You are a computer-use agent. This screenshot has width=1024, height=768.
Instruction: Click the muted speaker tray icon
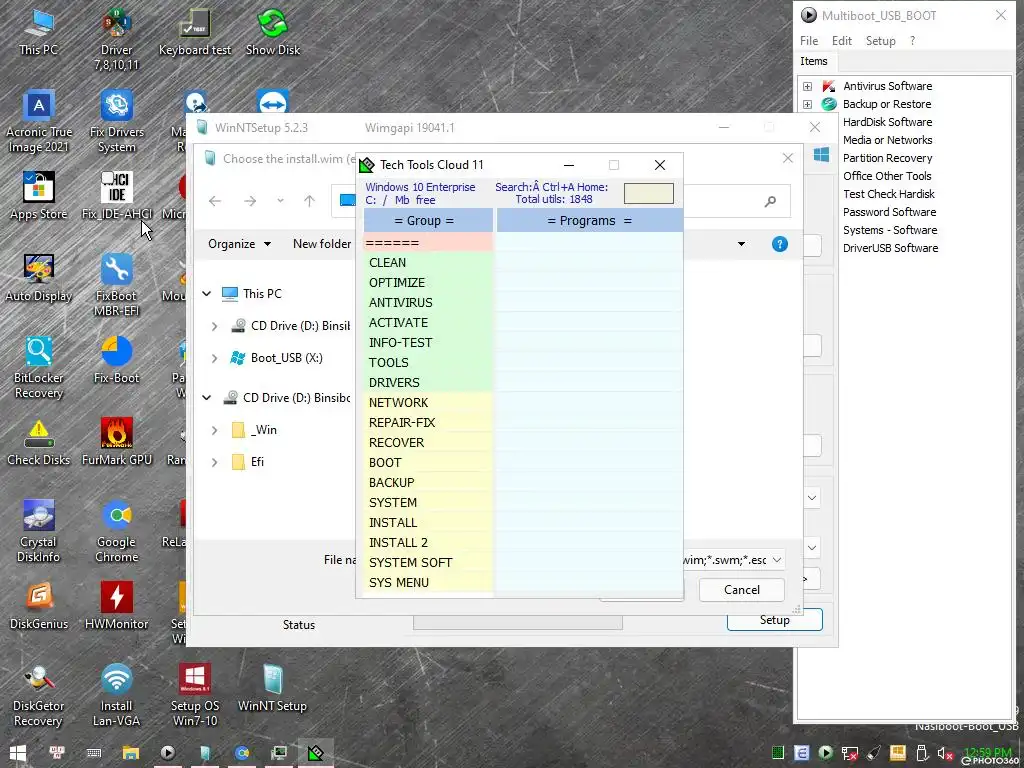pos(945,753)
